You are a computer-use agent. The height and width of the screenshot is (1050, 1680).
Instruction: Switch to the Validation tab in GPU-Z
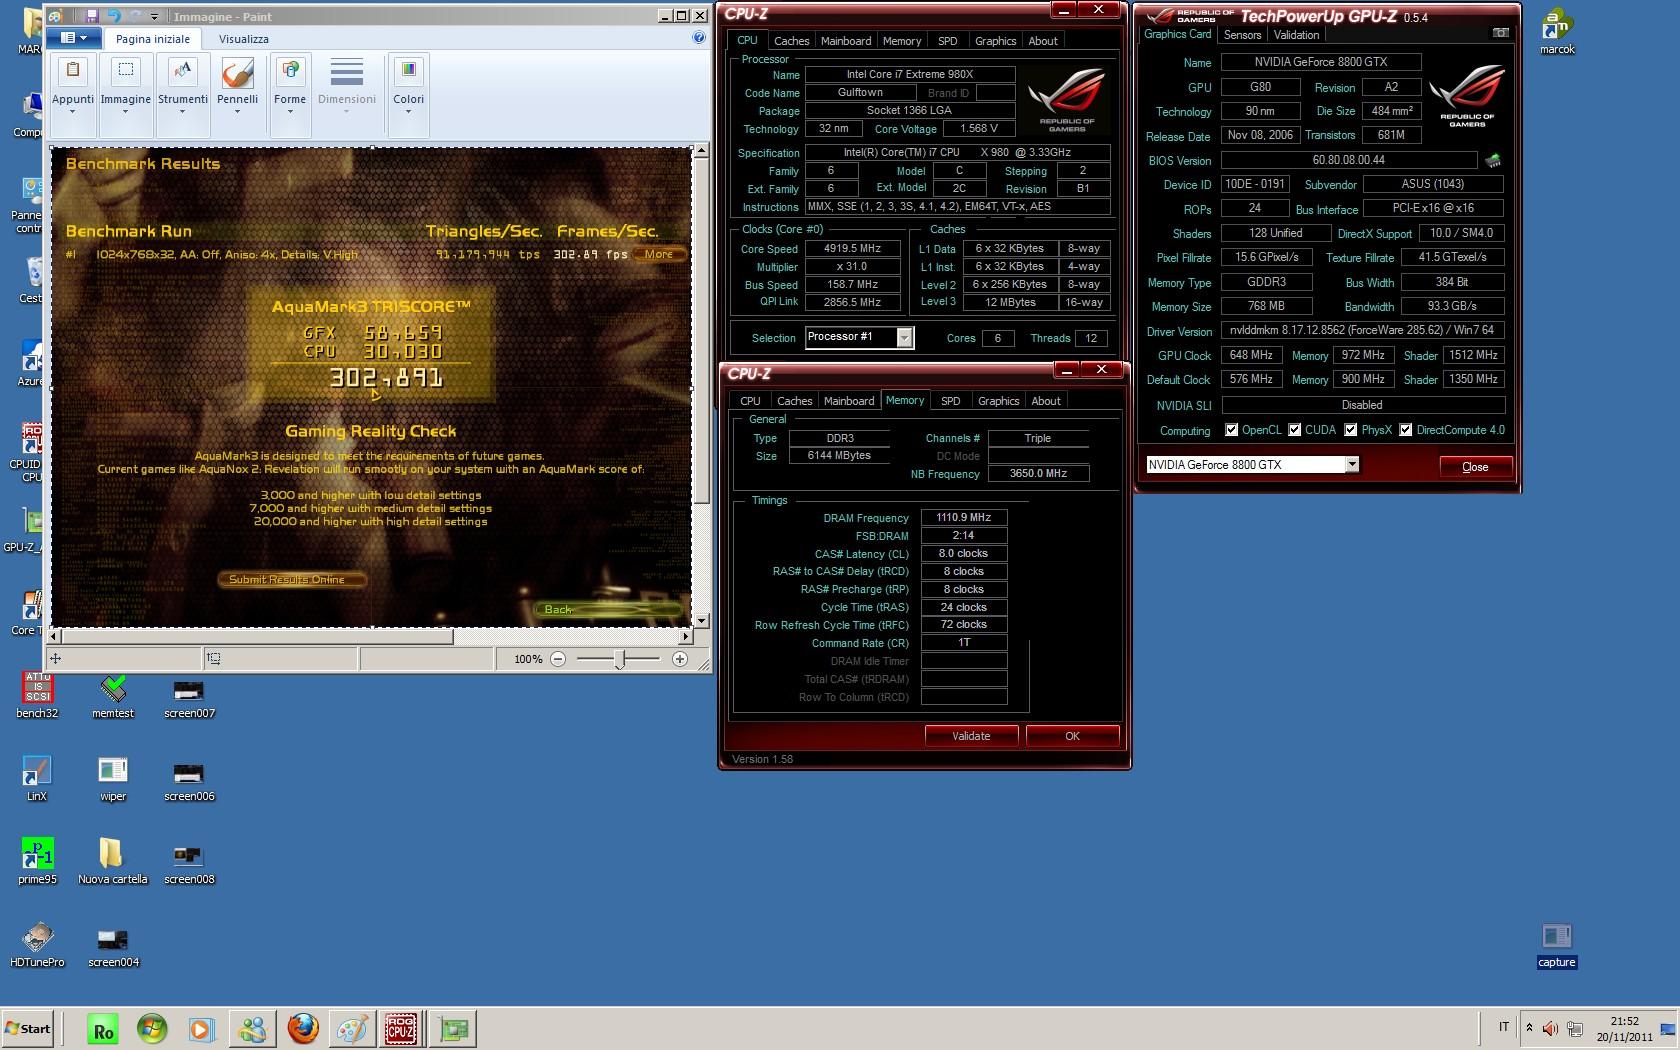1296,35
